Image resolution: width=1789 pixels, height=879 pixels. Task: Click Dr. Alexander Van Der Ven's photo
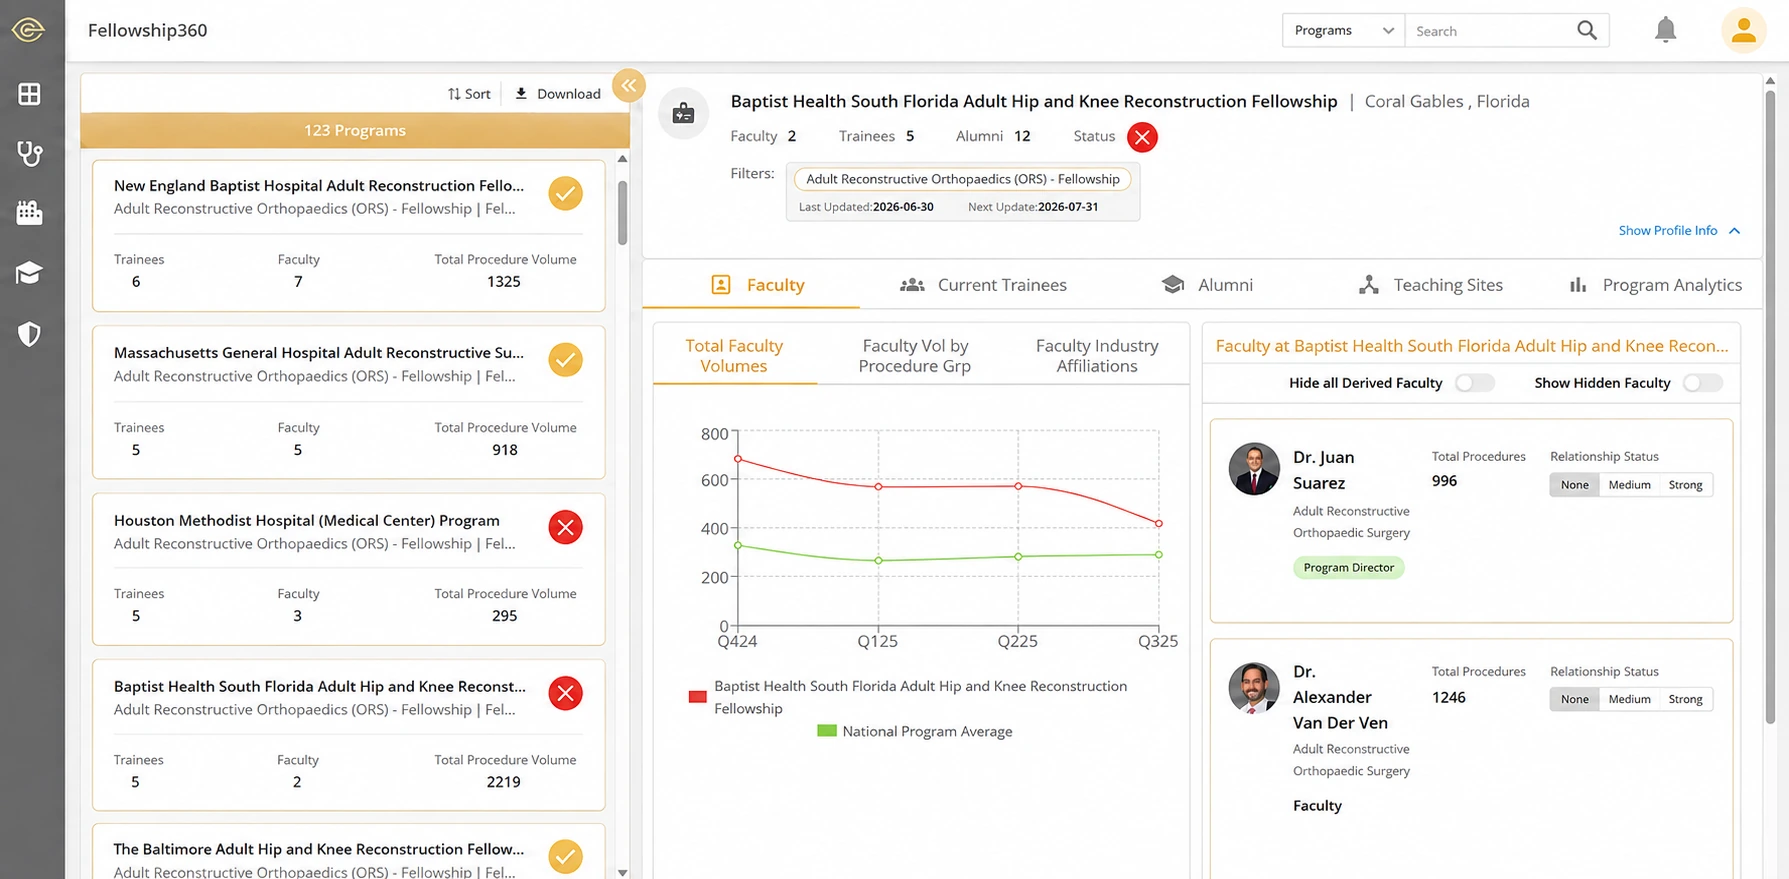pos(1254,688)
